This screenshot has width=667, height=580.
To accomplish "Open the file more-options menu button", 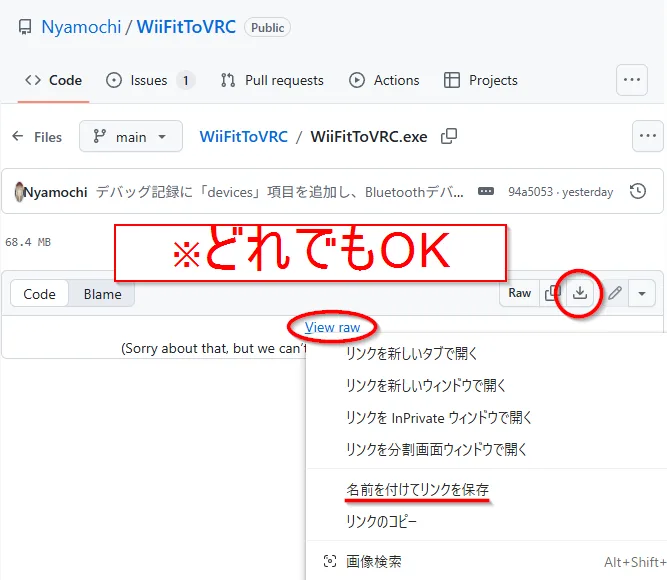I will coord(647,136).
